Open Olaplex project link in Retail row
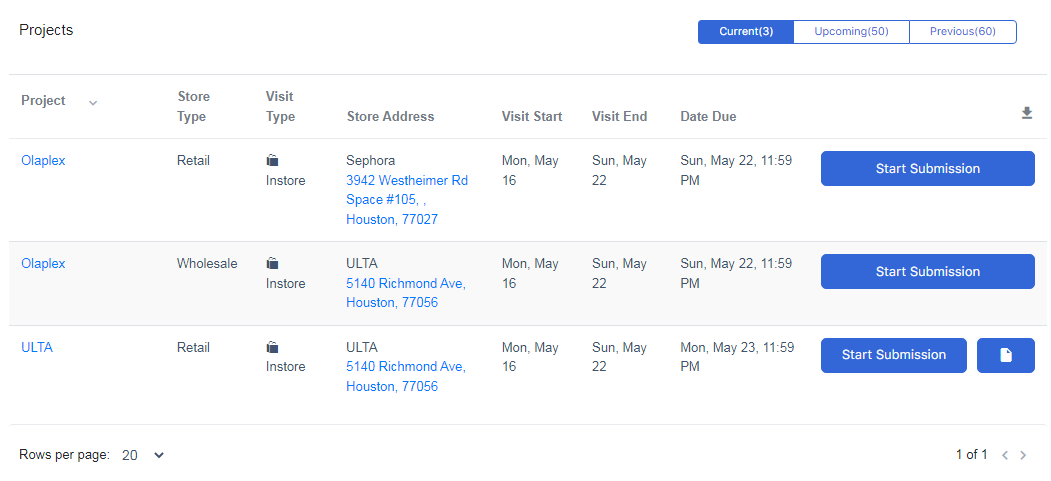 pos(43,160)
